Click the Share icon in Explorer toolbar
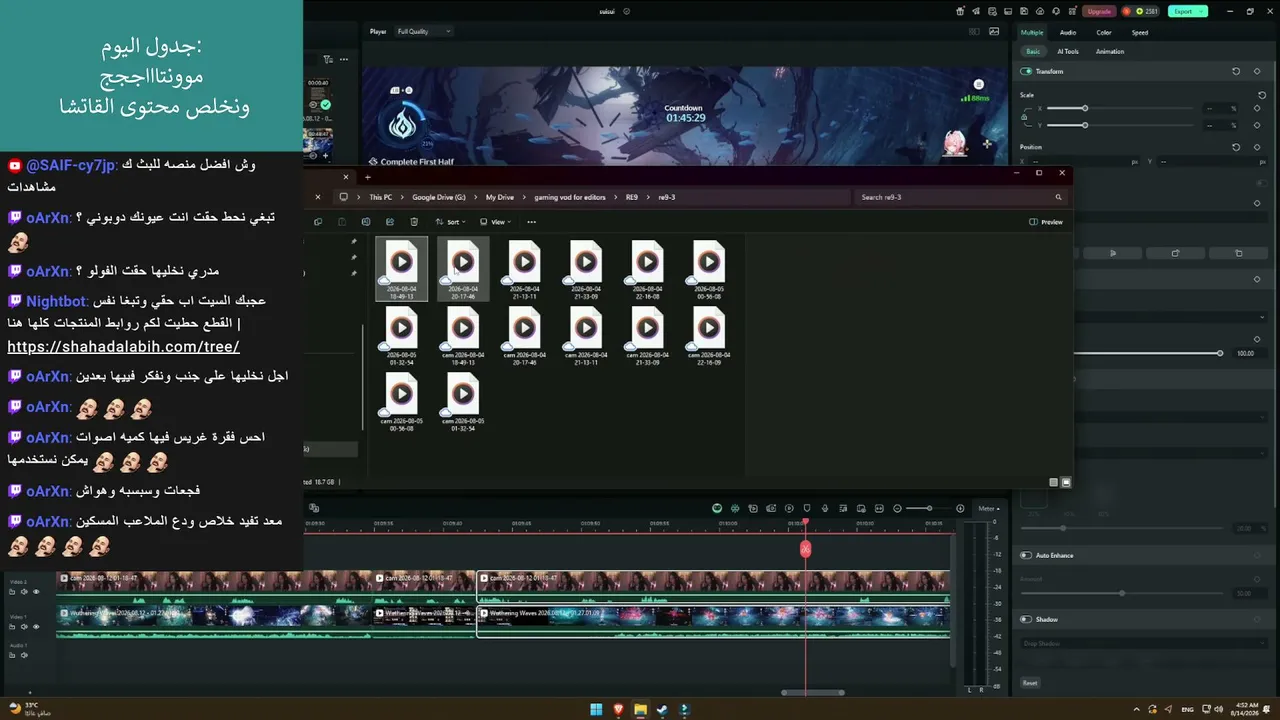Screen dimensions: 1280x720 click(390, 222)
